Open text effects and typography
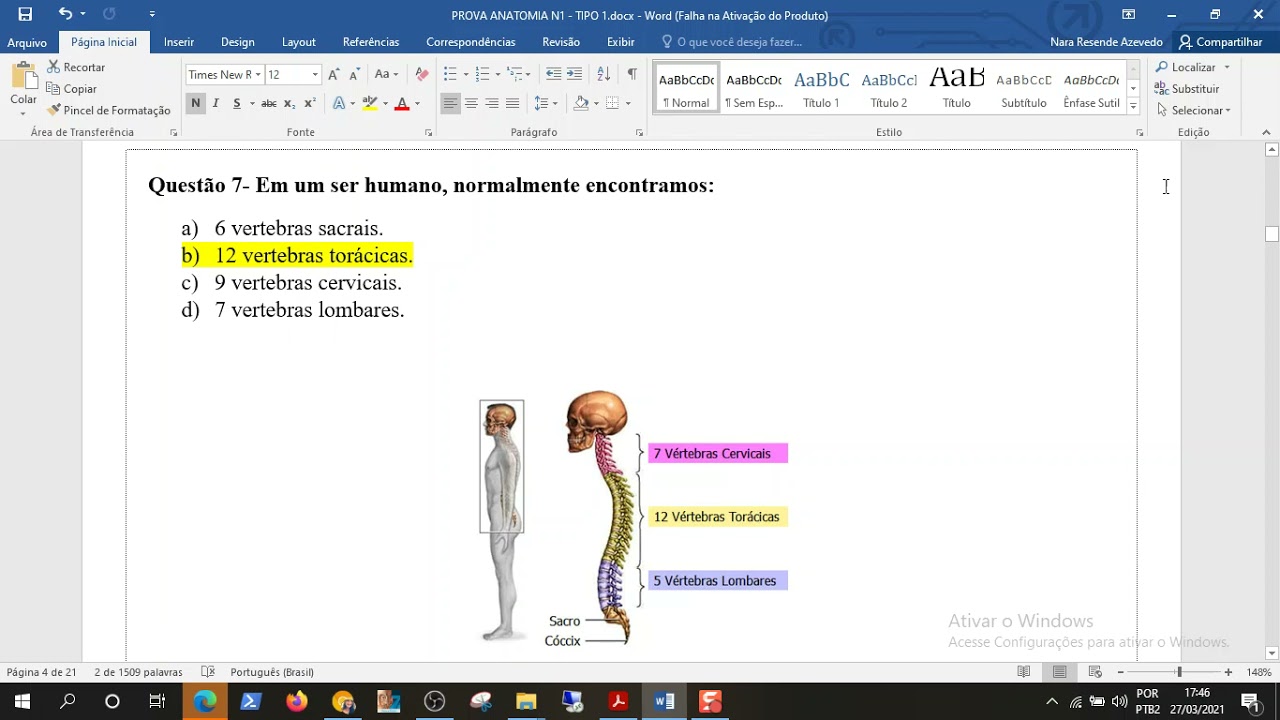1280x720 pixels. click(x=339, y=103)
